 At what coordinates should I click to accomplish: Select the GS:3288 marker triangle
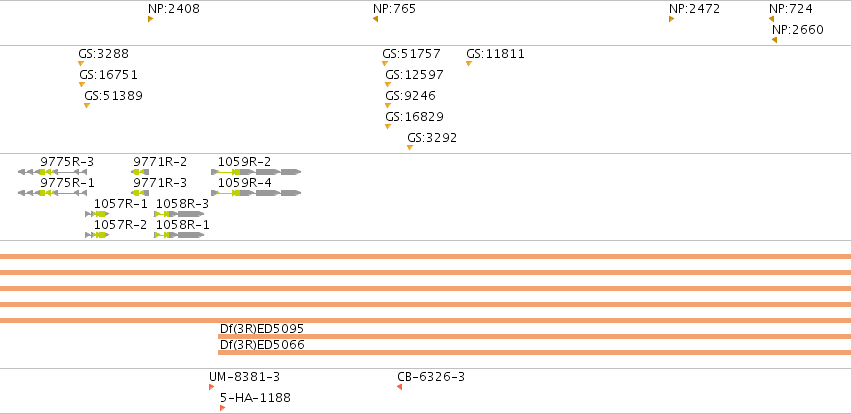pos(81,63)
